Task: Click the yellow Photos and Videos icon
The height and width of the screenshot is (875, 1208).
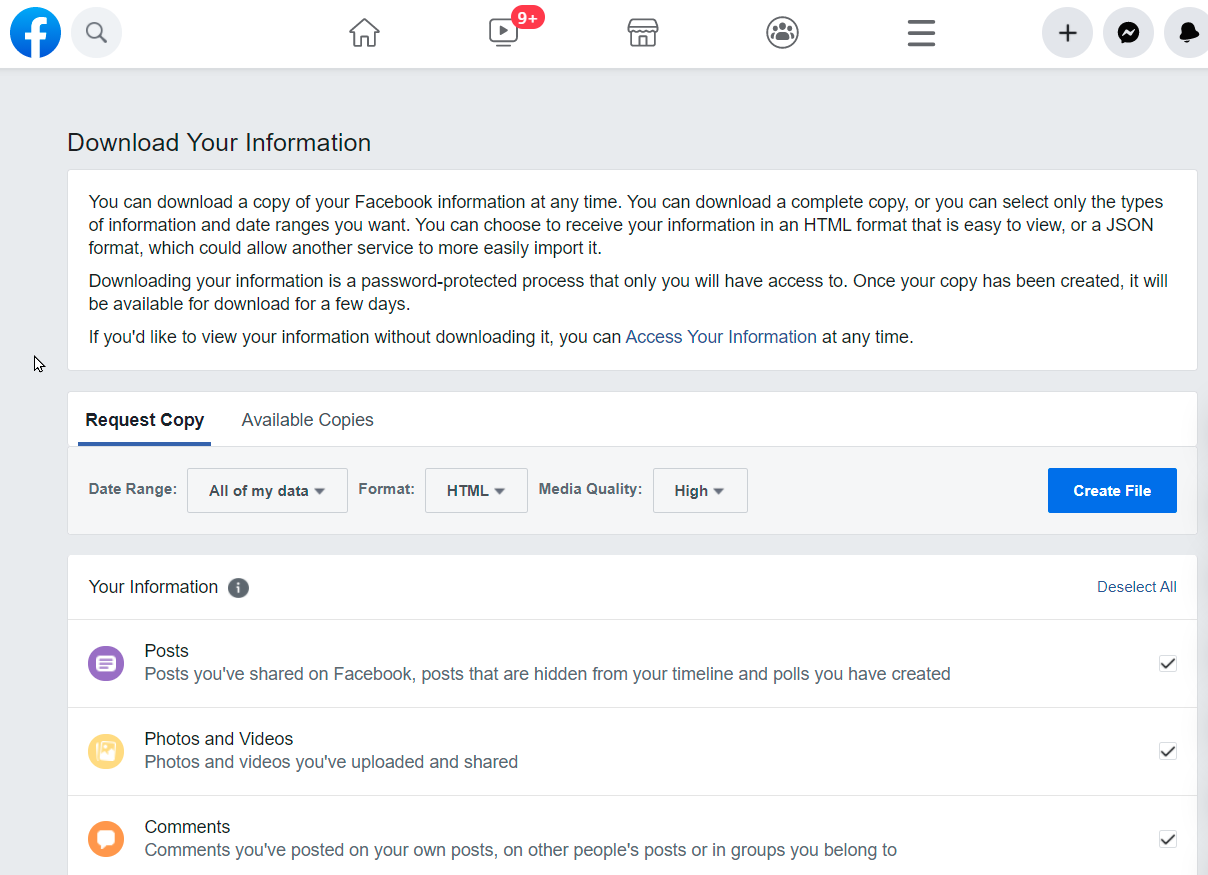Action: point(106,751)
